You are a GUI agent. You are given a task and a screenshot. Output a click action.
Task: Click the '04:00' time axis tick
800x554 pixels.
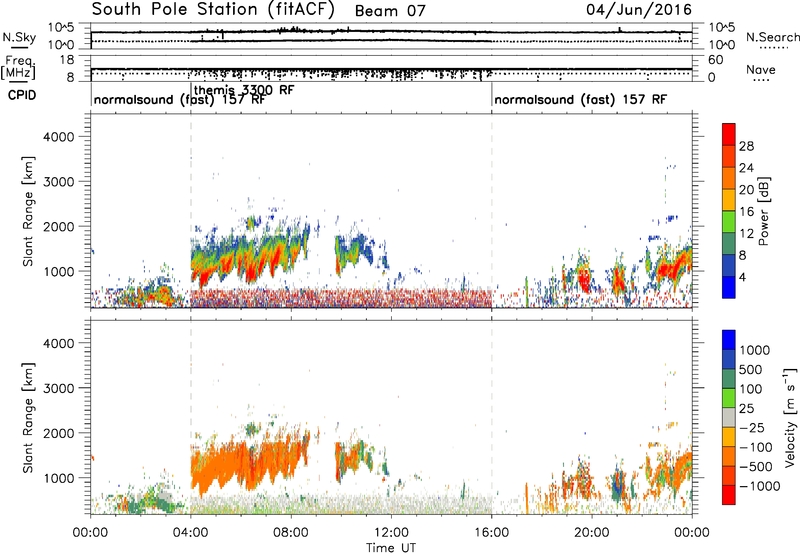[x=191, y=533]
